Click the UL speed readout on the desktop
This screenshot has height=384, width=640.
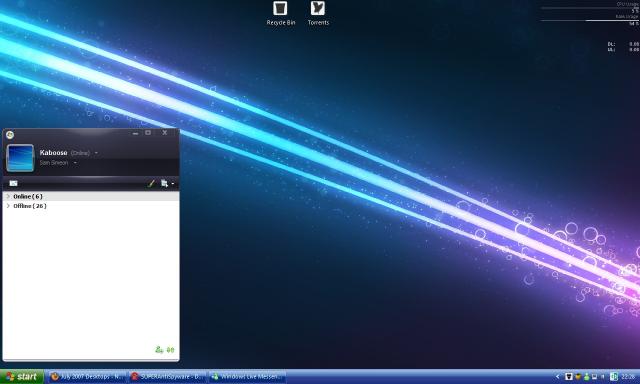click(x=623, y=49)
